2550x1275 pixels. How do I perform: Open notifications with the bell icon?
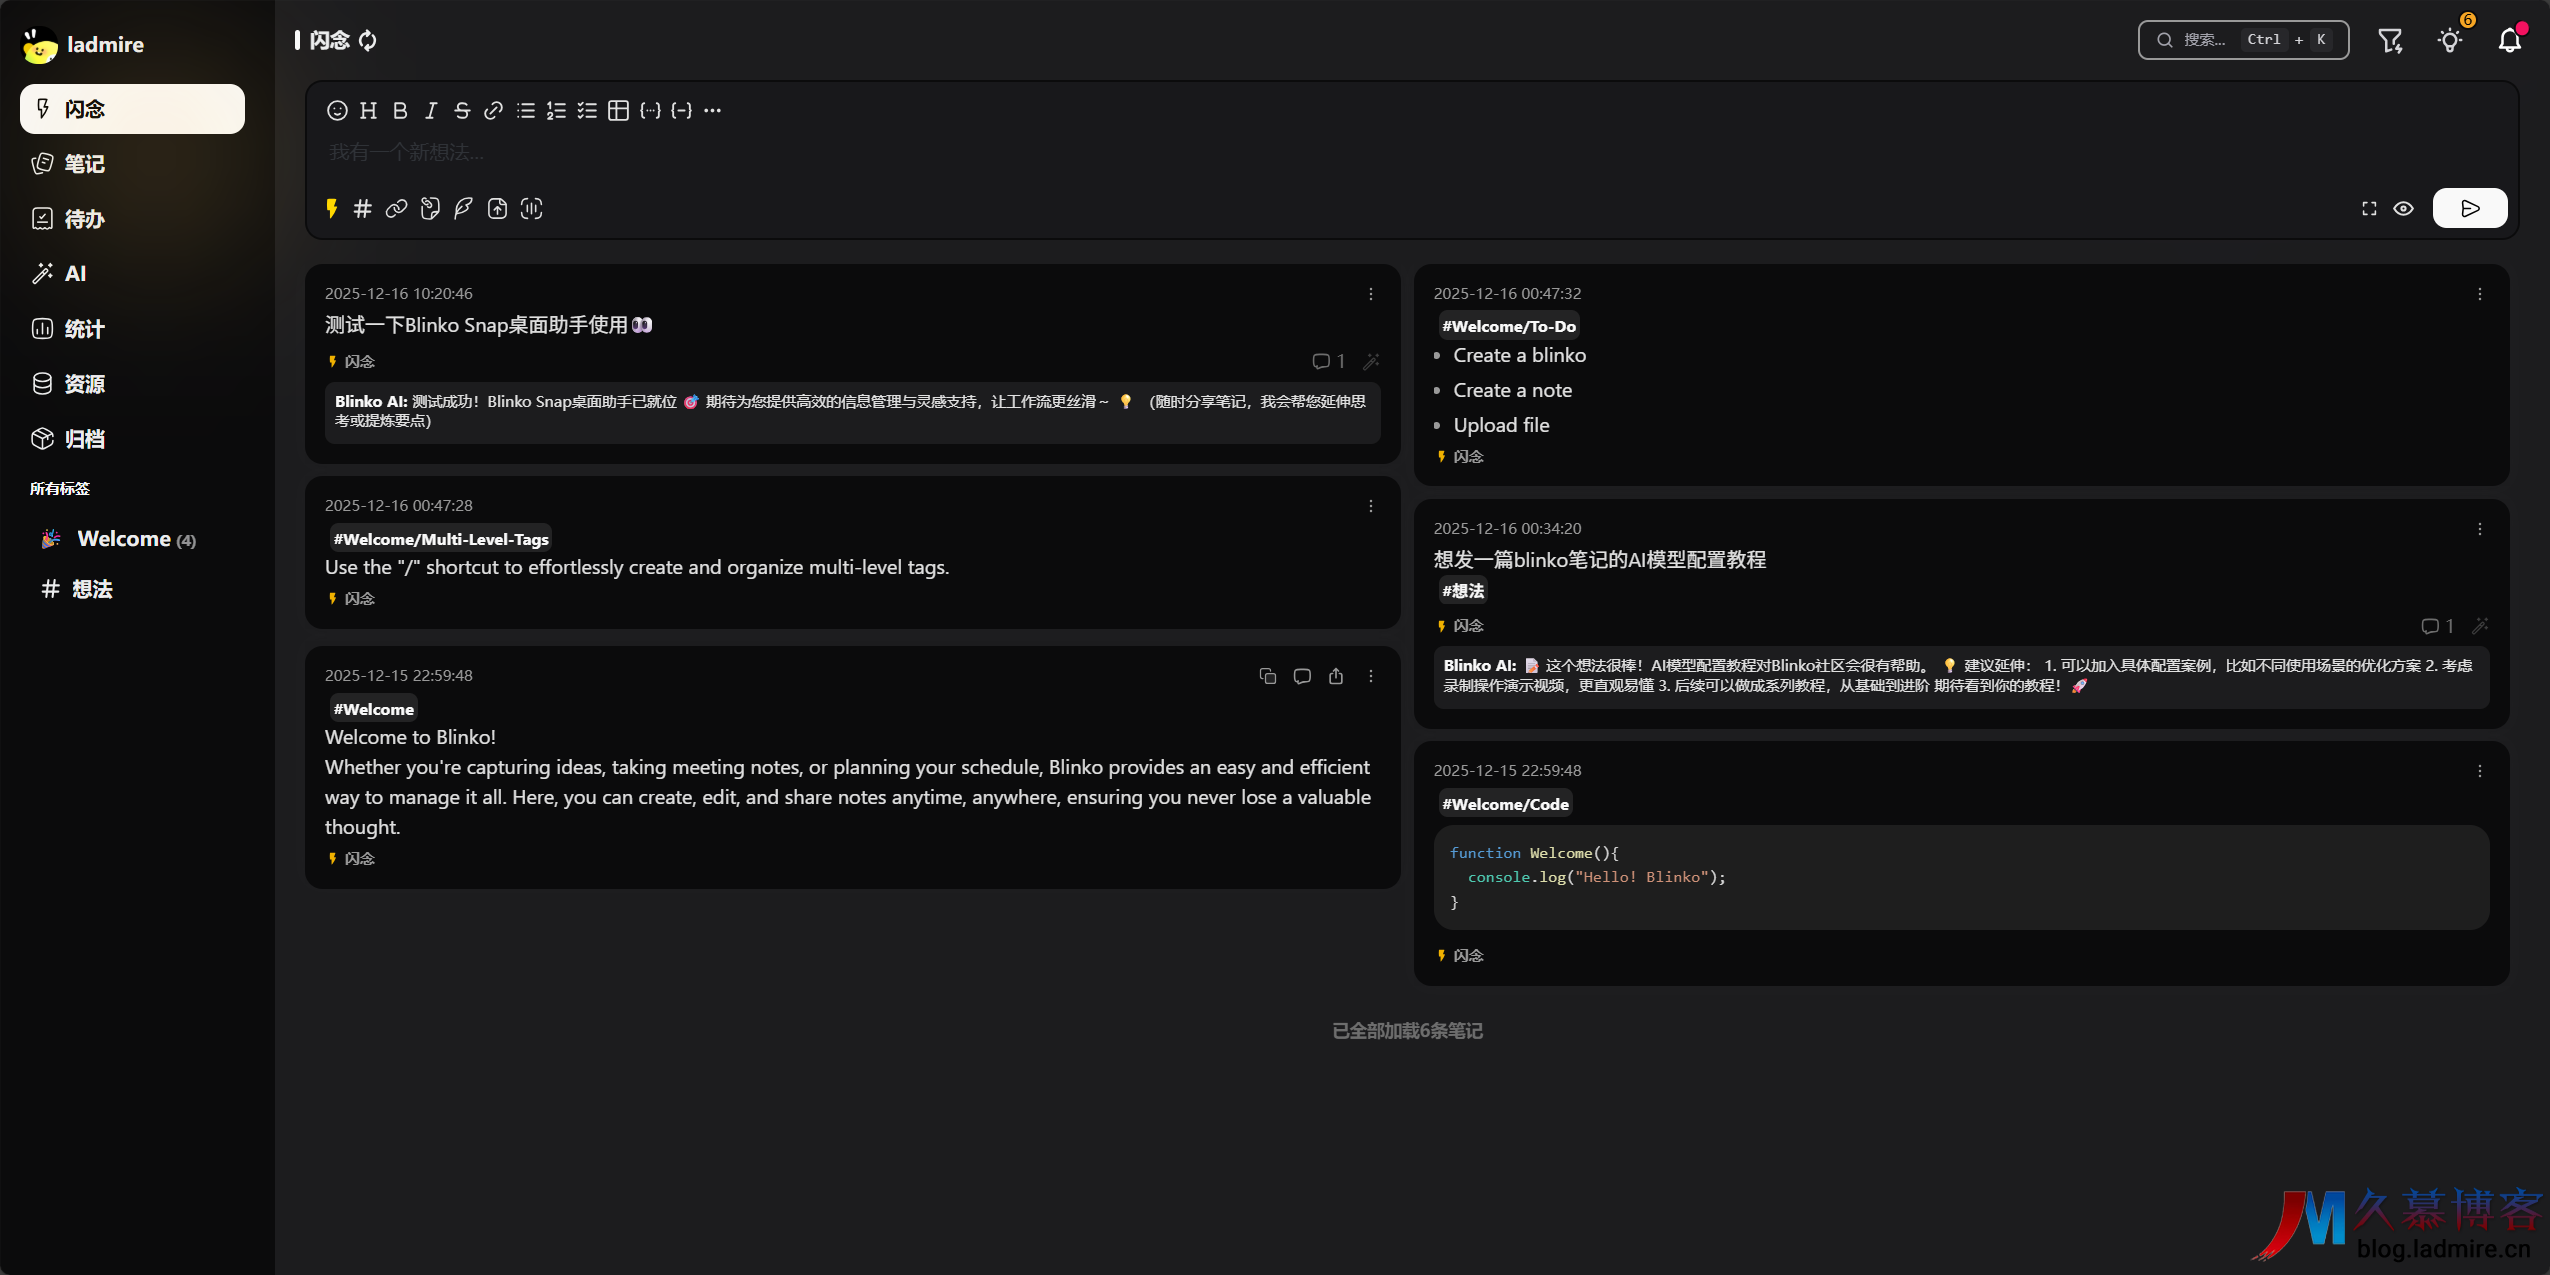pyautogui.click(x=2509, y=40)
